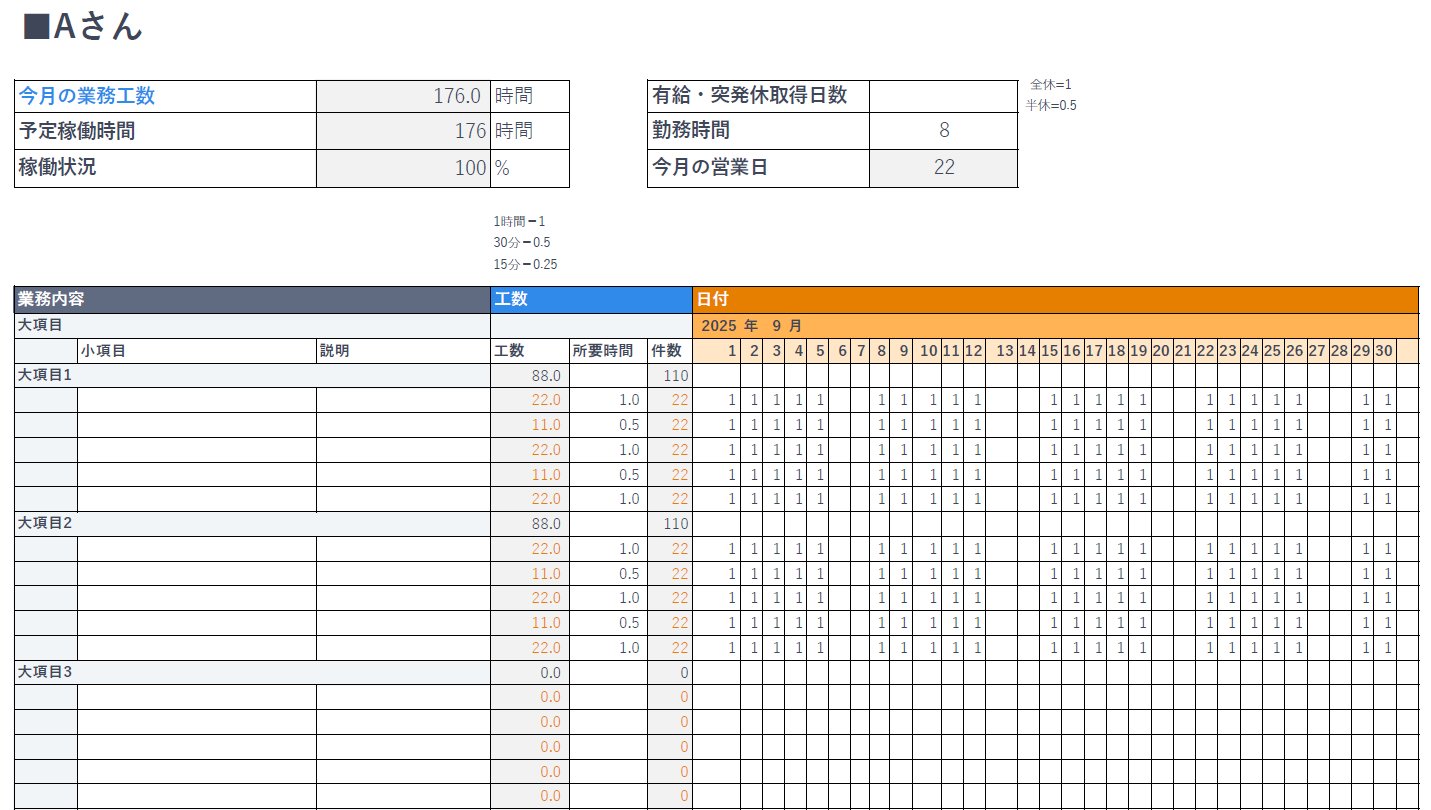Screen dimensions: 1431x810
Task: Select the 2025 年 9 月 cell
Action: tap(752, 326)
